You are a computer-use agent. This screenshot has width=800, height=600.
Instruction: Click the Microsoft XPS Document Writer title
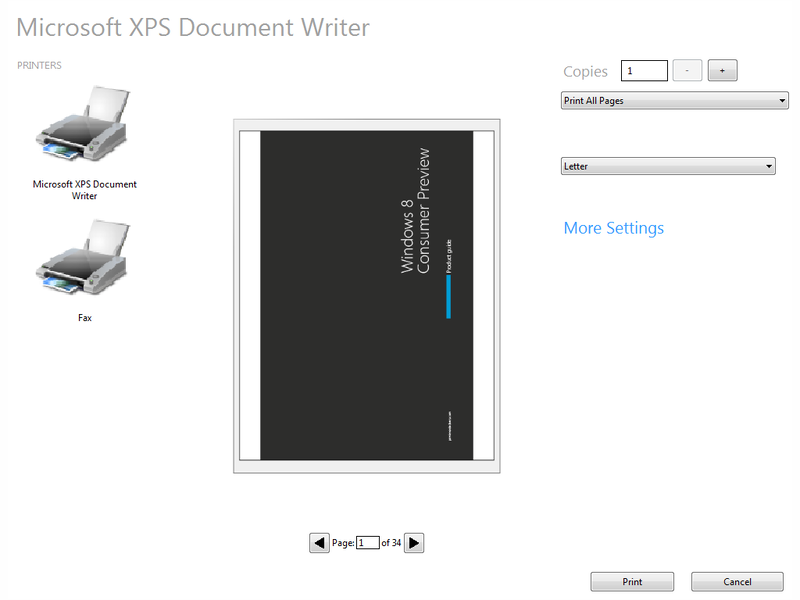pos(192,27)
